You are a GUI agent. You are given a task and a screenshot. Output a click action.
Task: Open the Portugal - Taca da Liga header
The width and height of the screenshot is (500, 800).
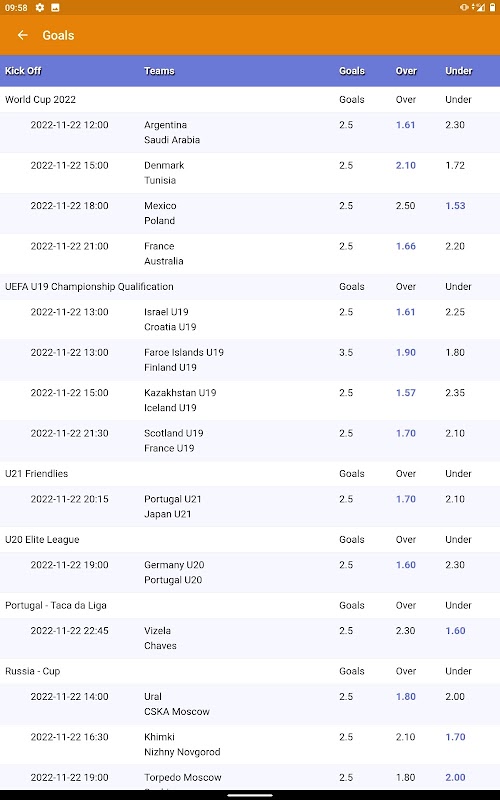click(250, 606)
